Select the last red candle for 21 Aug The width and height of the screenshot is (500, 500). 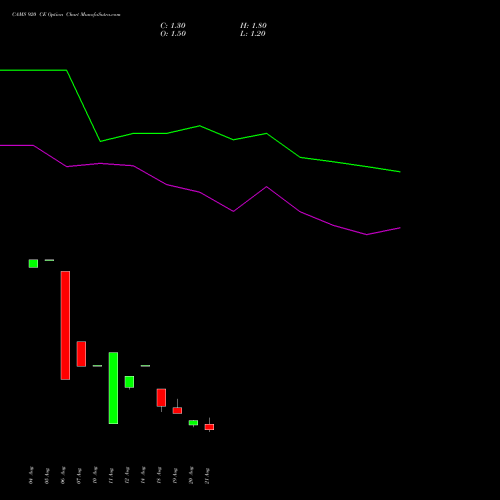(209, 427)
